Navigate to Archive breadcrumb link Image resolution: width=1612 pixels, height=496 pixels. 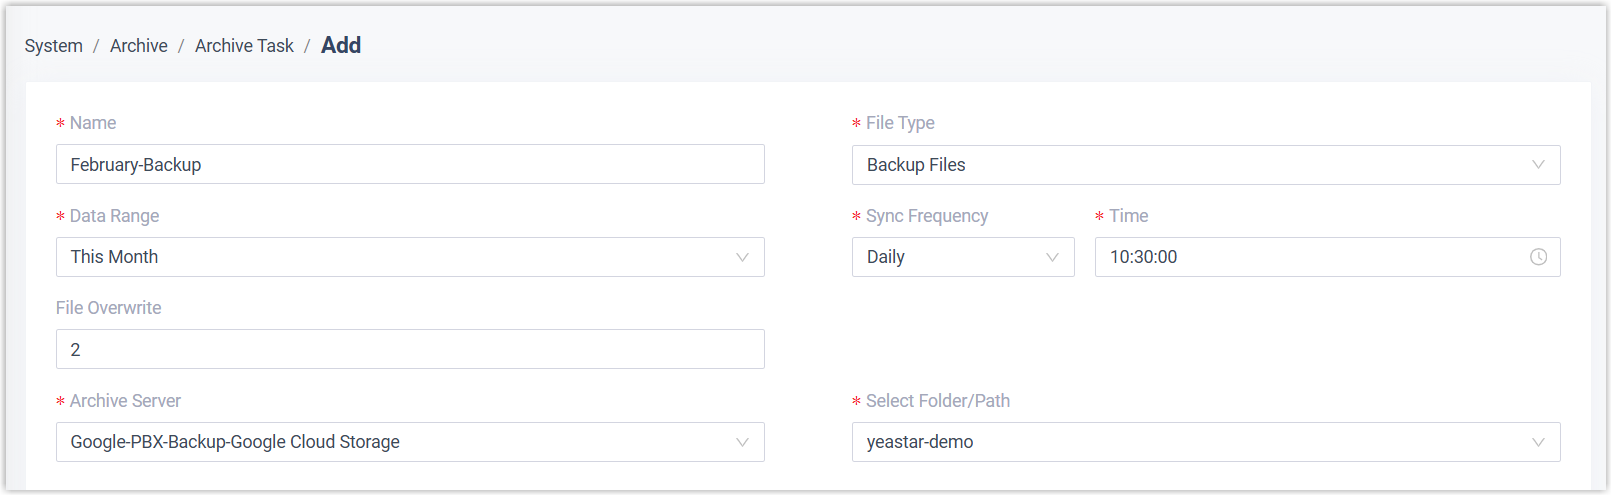(x=139, y=46)
